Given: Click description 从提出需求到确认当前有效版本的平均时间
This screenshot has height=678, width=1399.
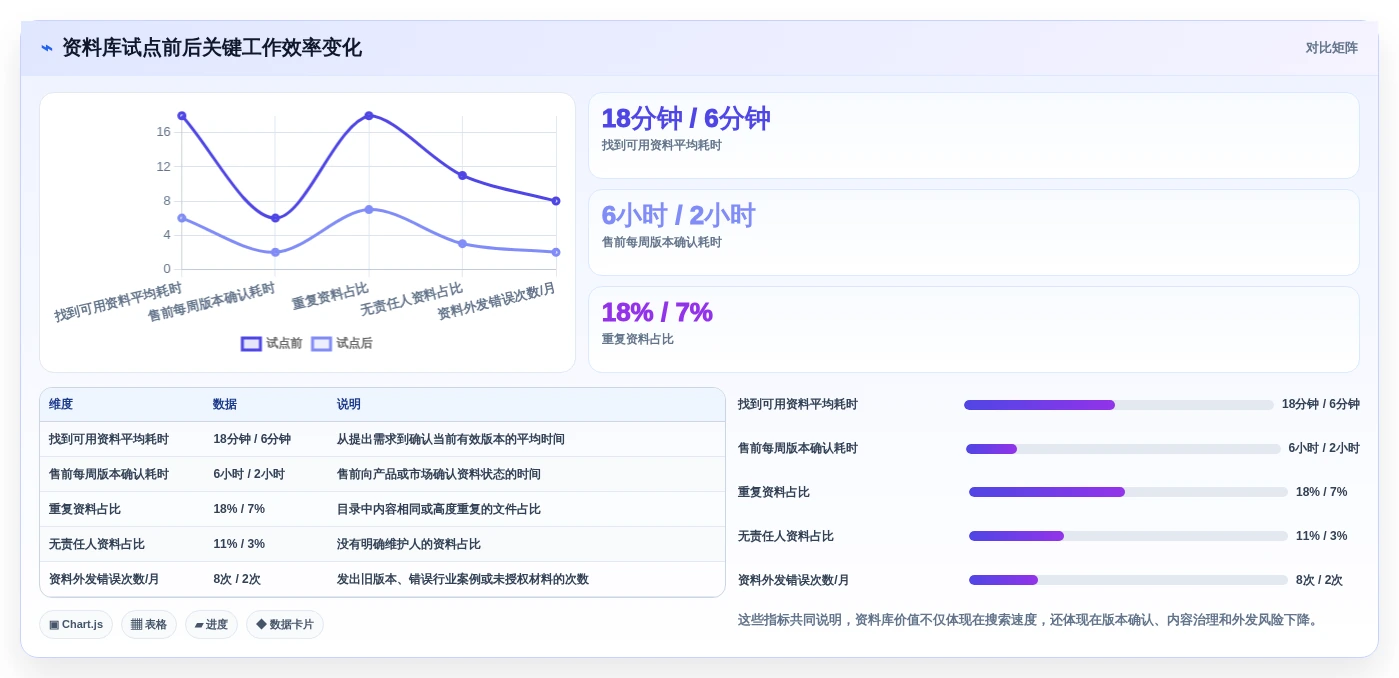Looking at the screenshot, I should tap(451, 439).
